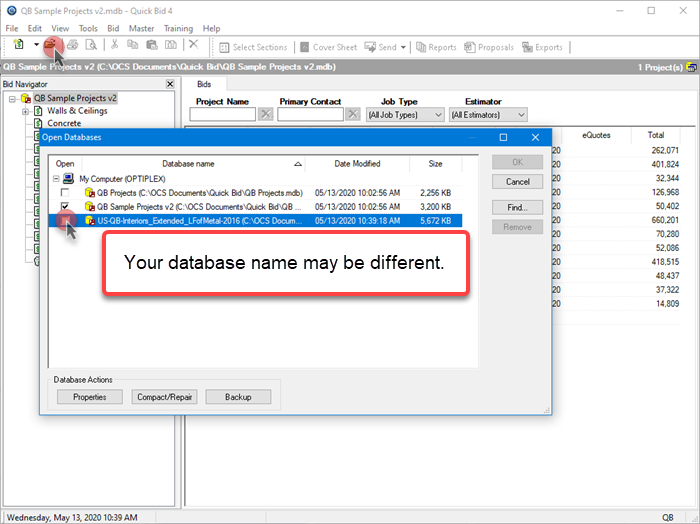Screen dimensions: 700x524
Task: Click the Copy toolbar icon
Action: coord(133,44)
